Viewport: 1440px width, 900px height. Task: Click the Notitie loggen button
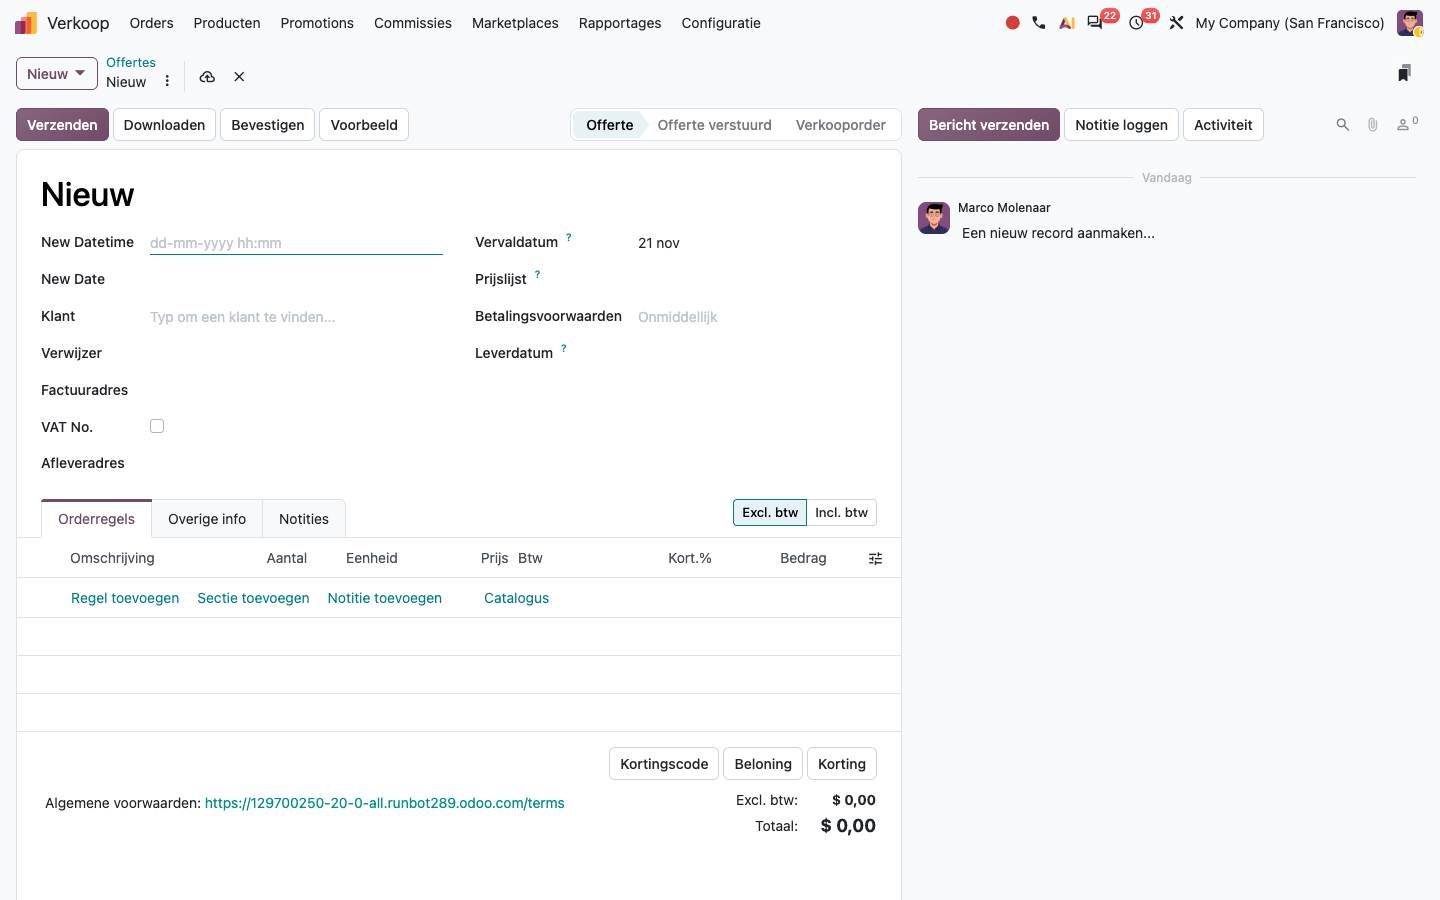click(1121, 125)
